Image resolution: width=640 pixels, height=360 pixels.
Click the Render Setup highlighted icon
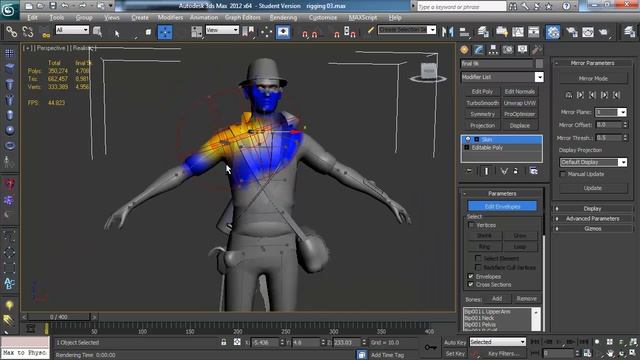[553, 32]
